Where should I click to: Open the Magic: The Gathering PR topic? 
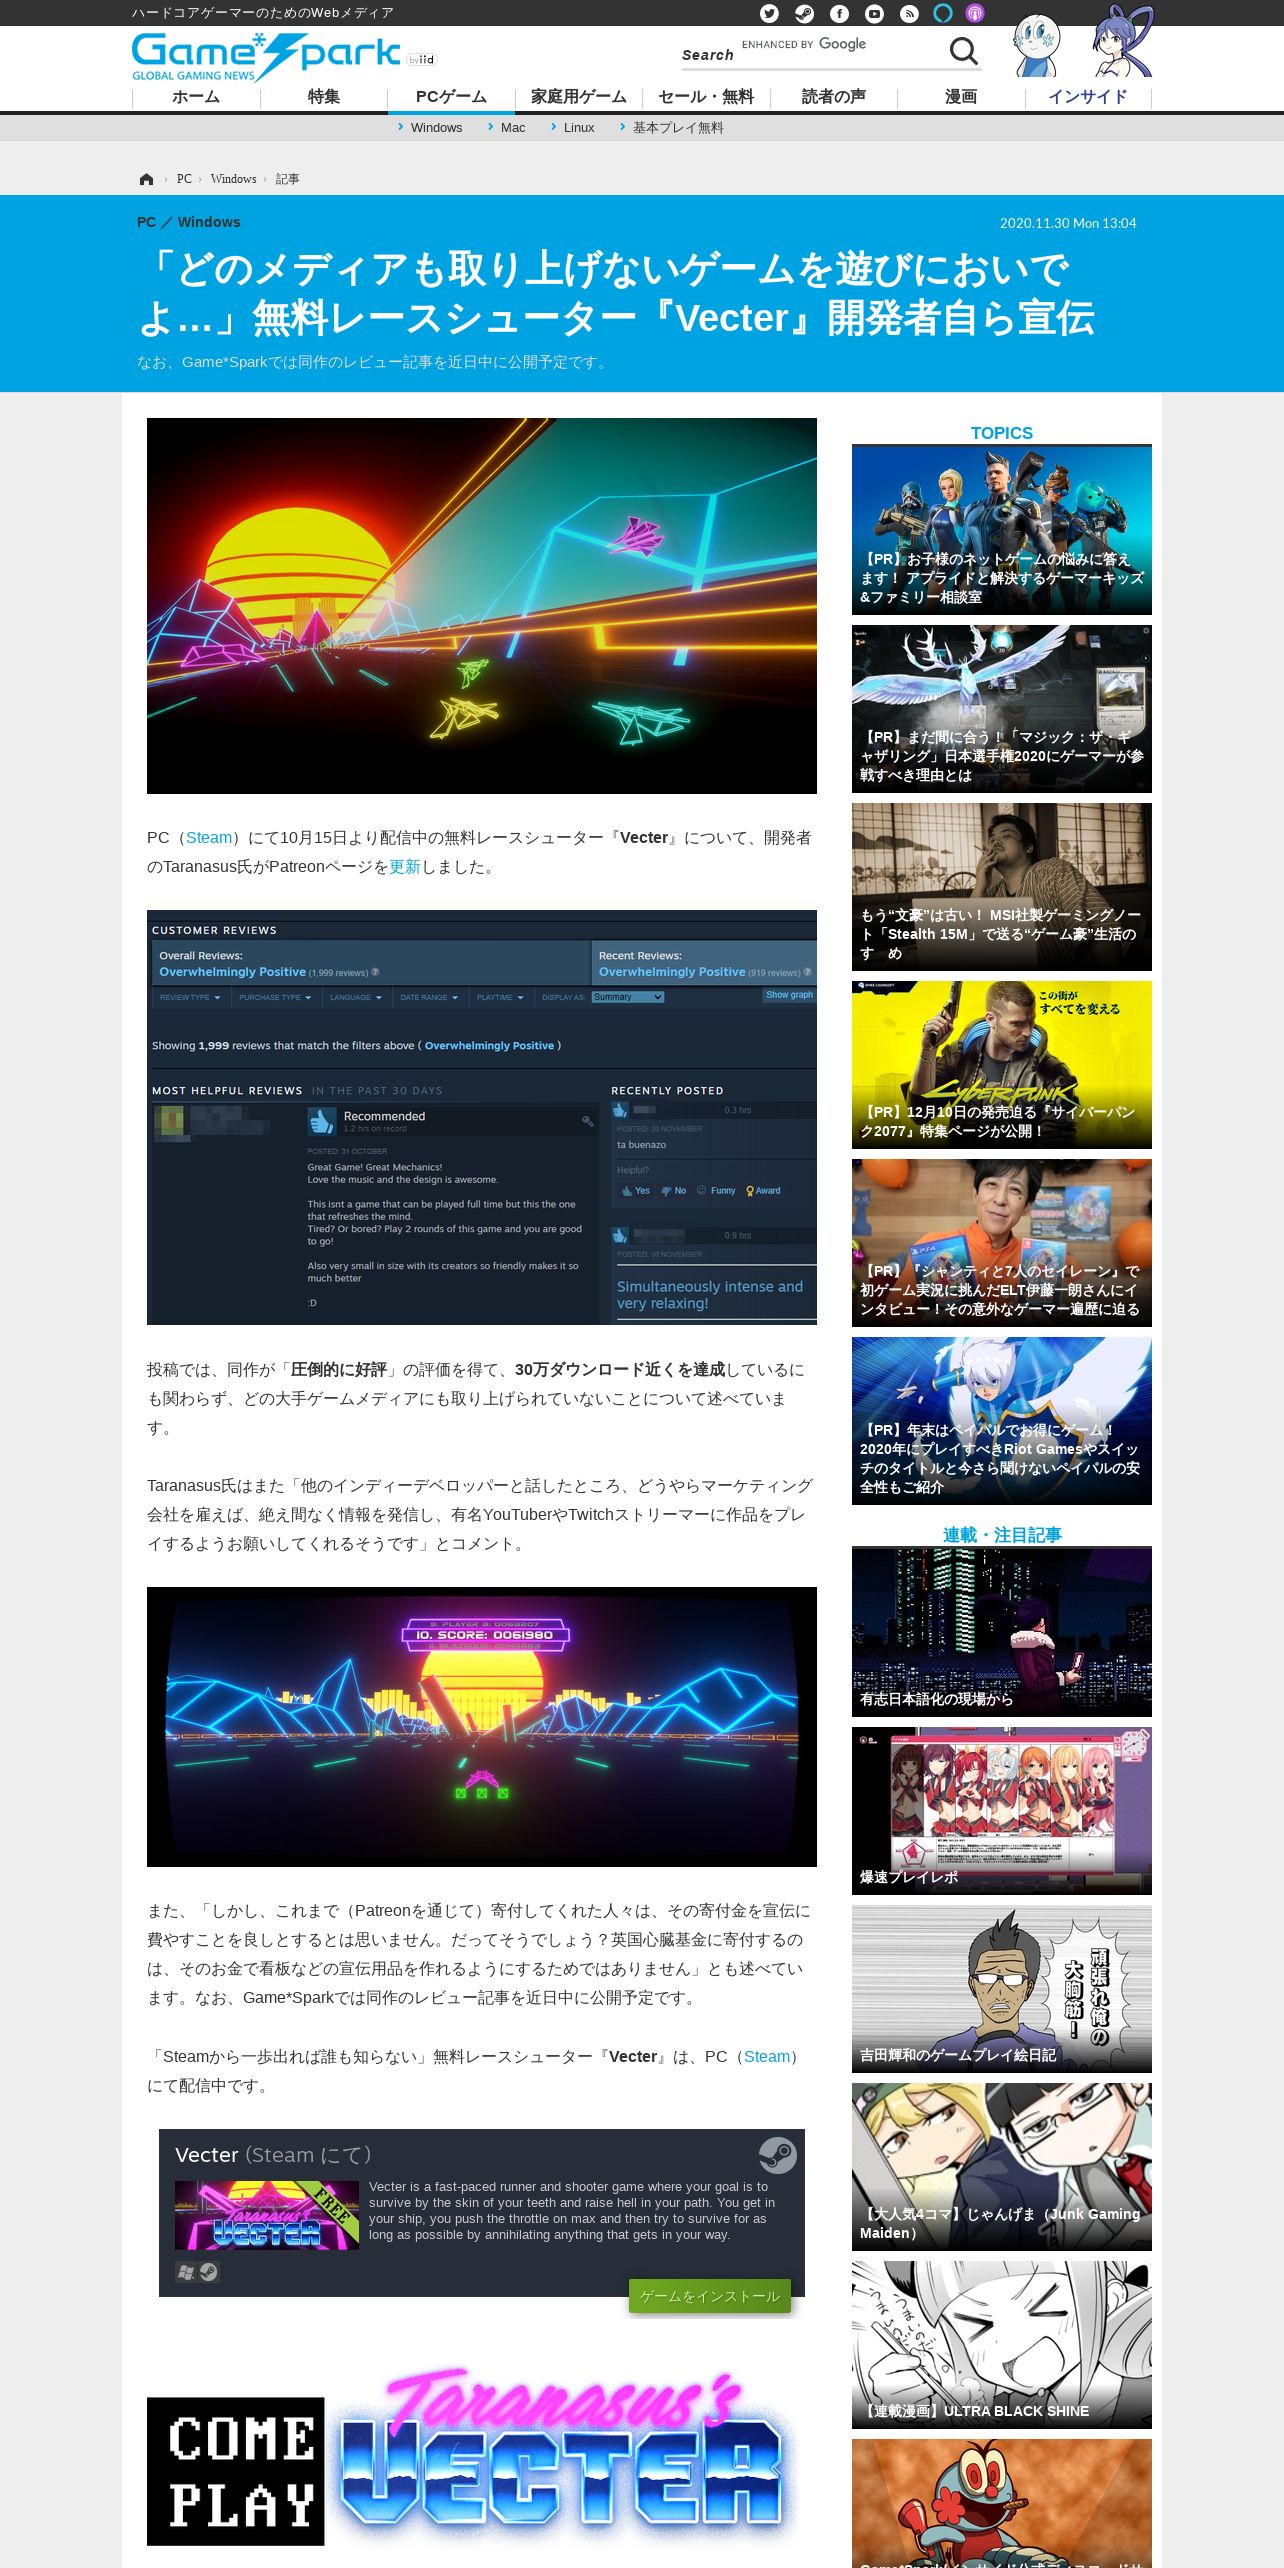click(1002, 709)
